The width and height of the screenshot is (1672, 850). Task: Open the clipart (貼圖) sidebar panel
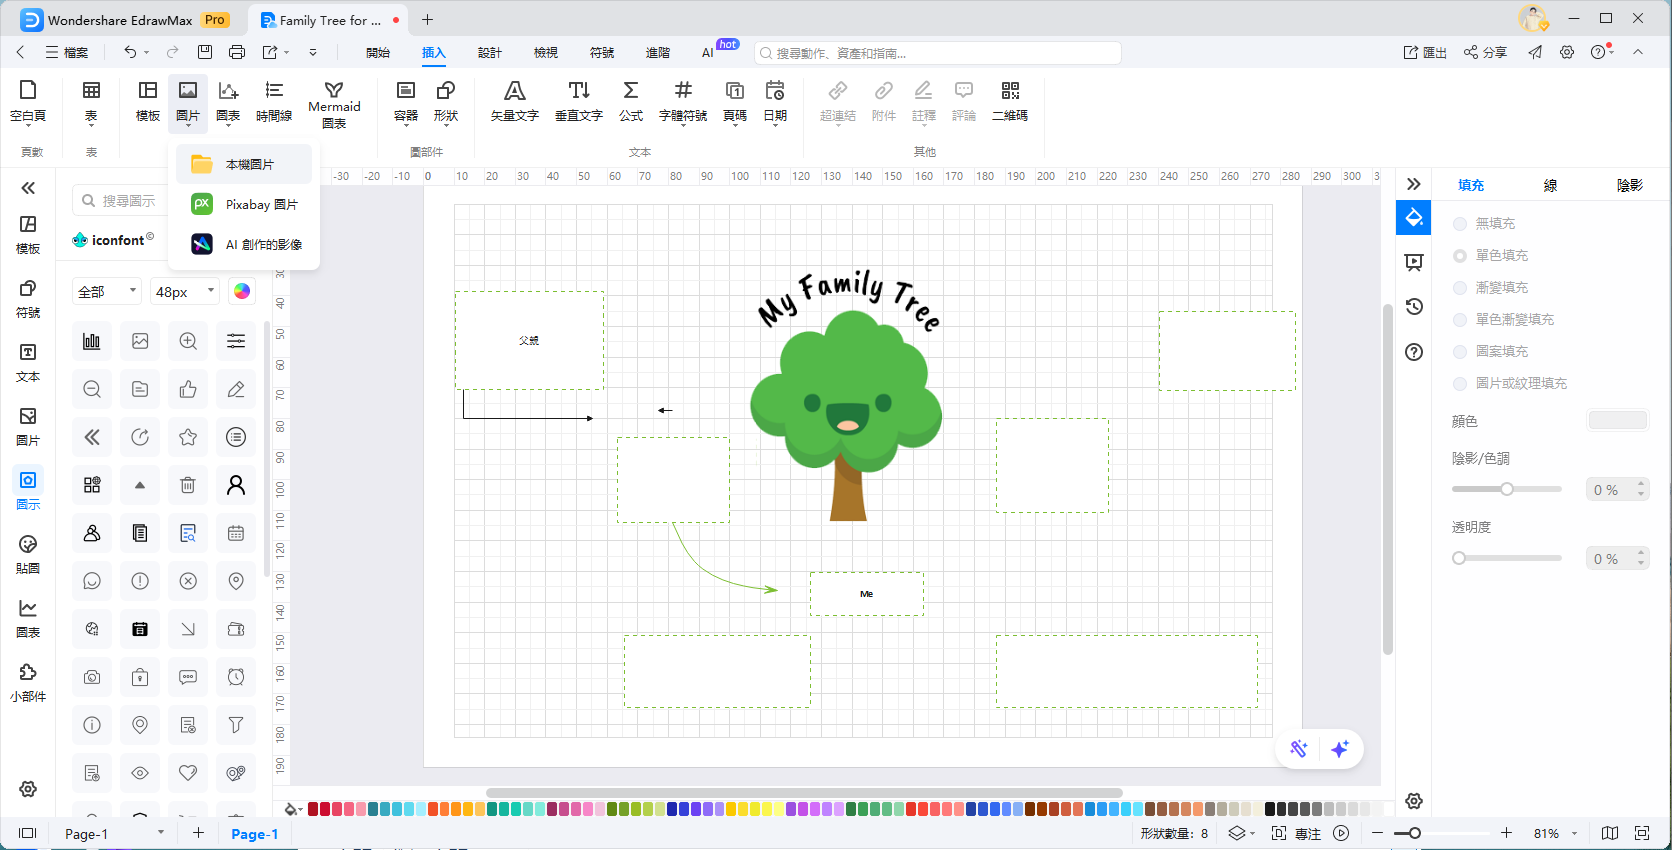coord(28,553)
